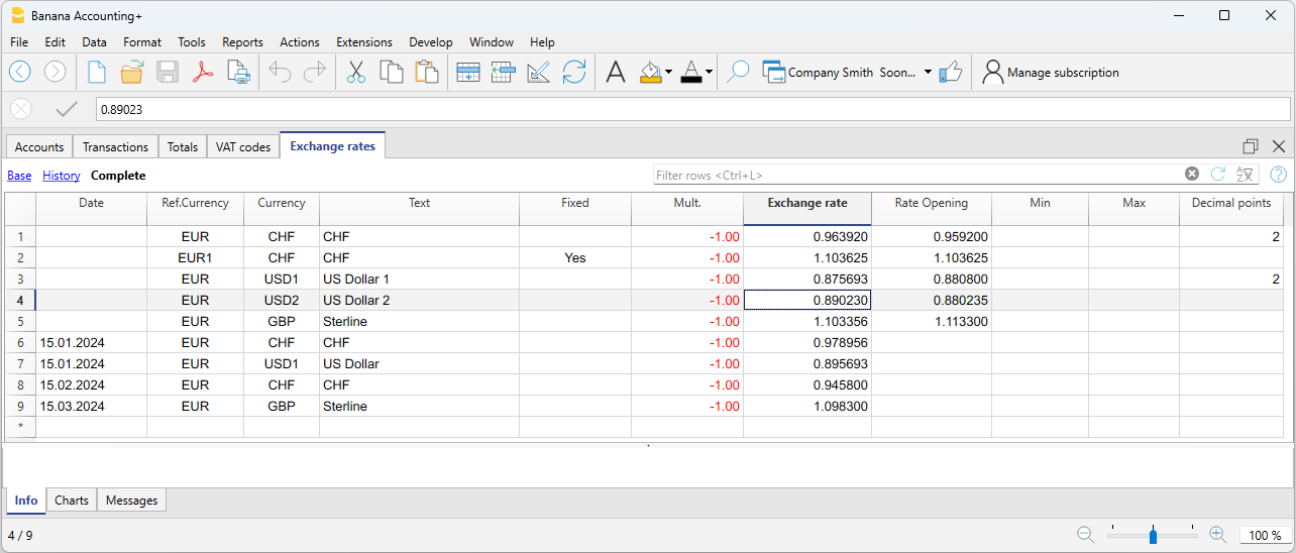Click the Check accounting triangle-ruler icon
Viewport: 1296px width, 553px height.
pos(538,72)
